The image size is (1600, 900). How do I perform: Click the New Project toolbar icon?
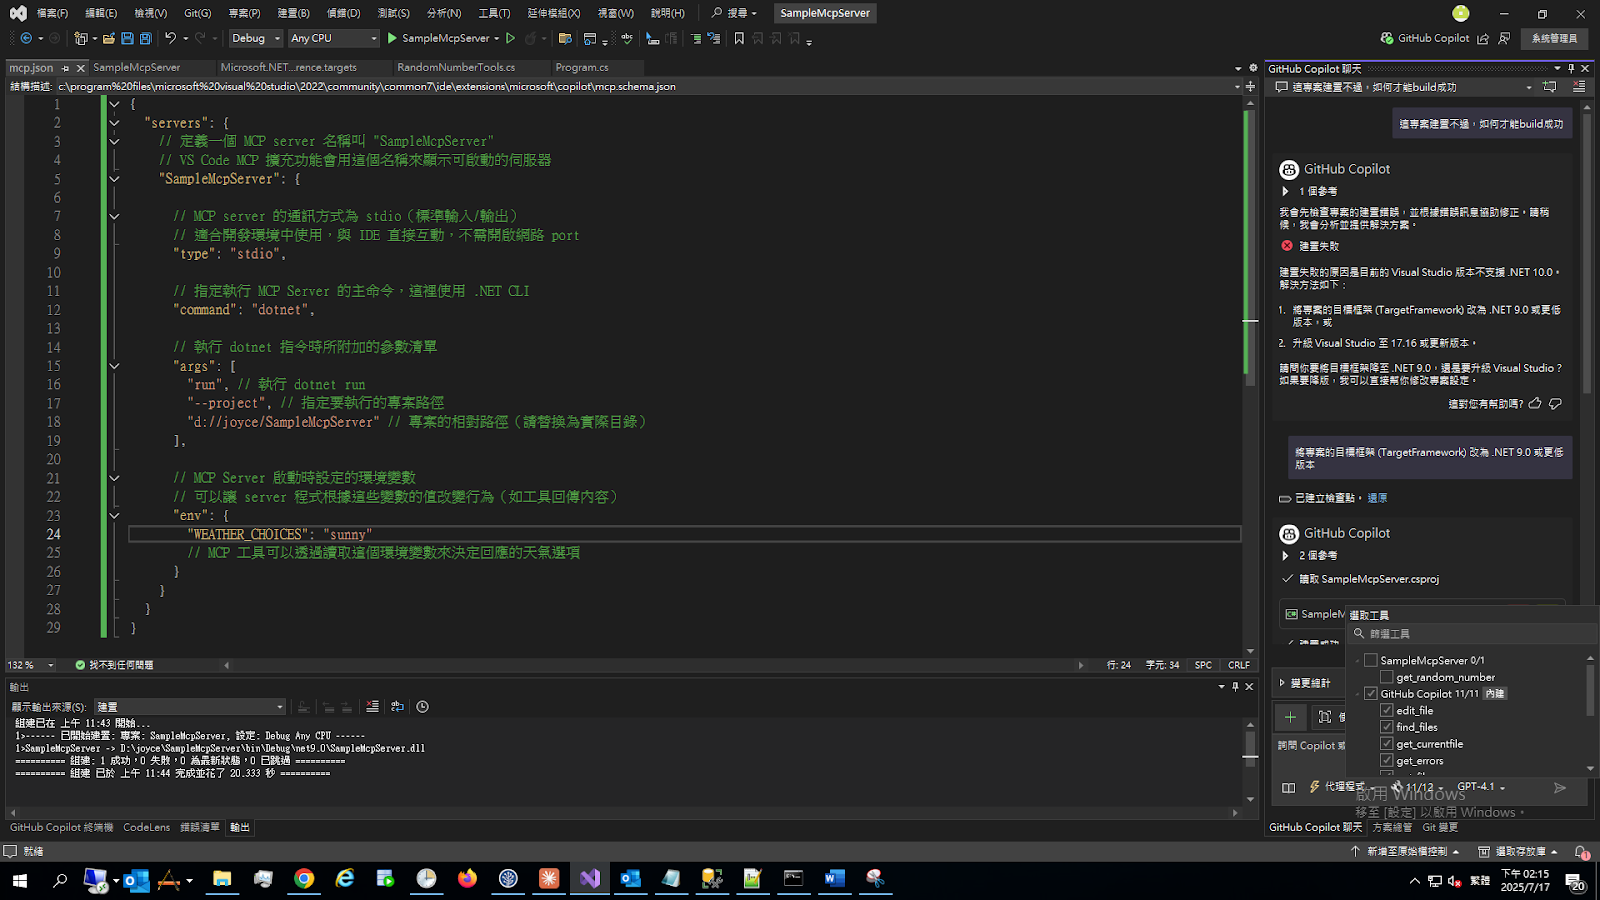(x=80, y=38)
